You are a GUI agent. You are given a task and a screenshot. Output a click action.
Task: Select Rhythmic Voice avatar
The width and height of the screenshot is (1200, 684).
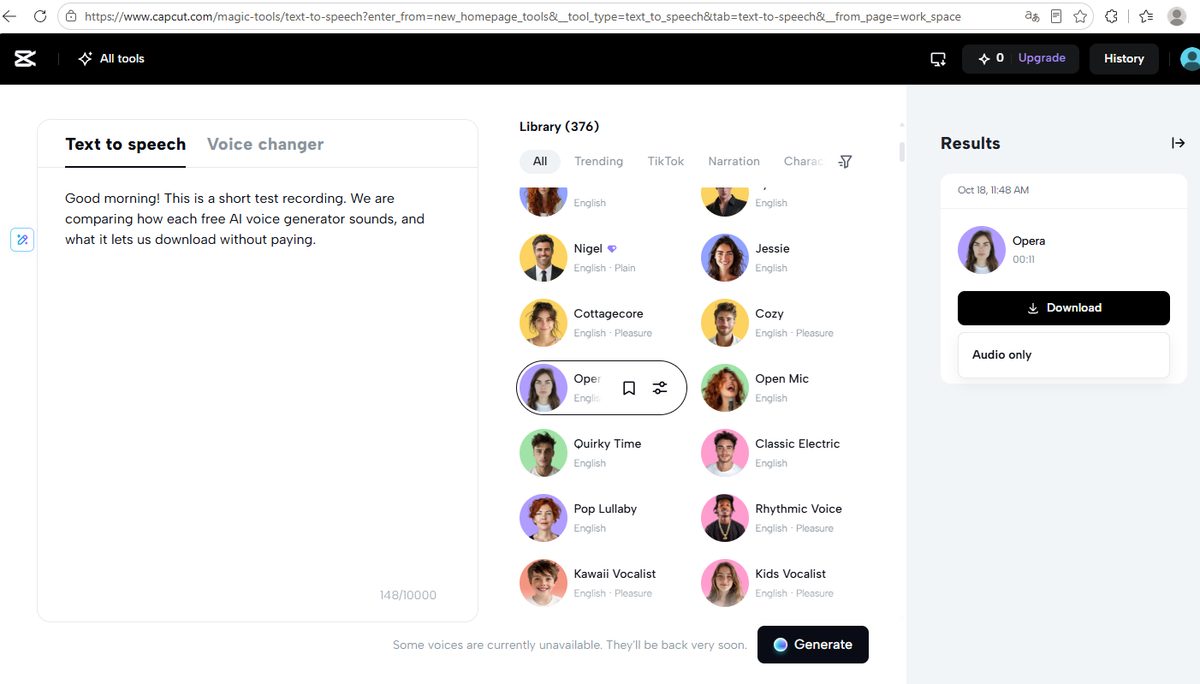click(724, 517)
